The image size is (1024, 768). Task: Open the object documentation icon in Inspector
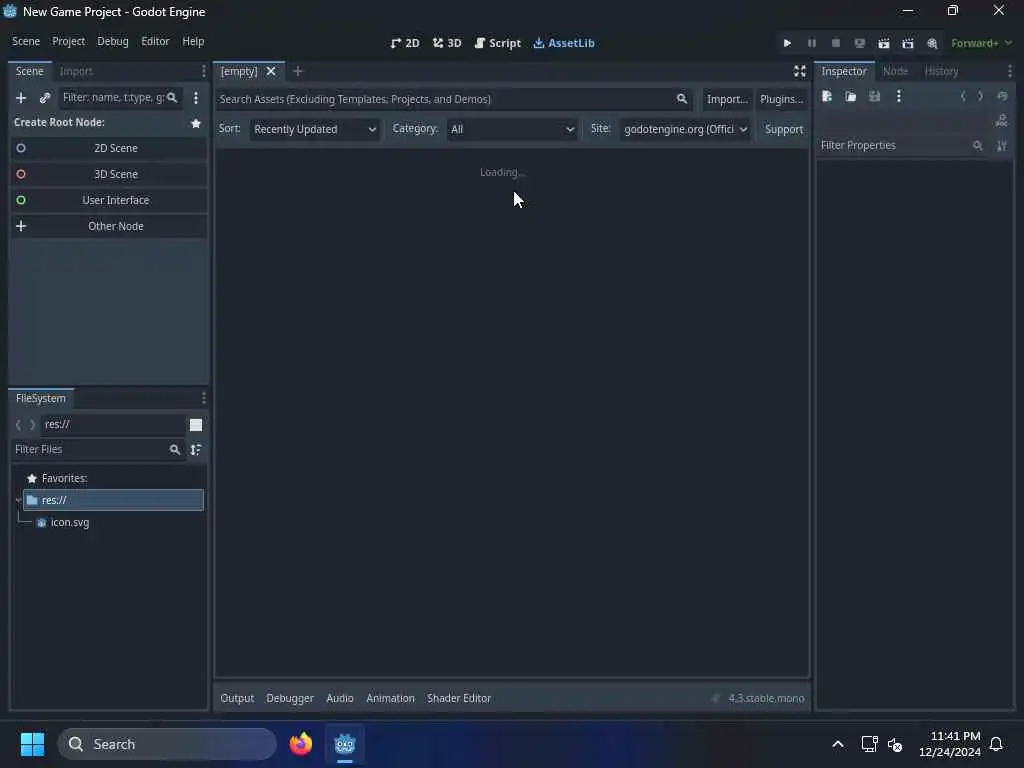1001,120
